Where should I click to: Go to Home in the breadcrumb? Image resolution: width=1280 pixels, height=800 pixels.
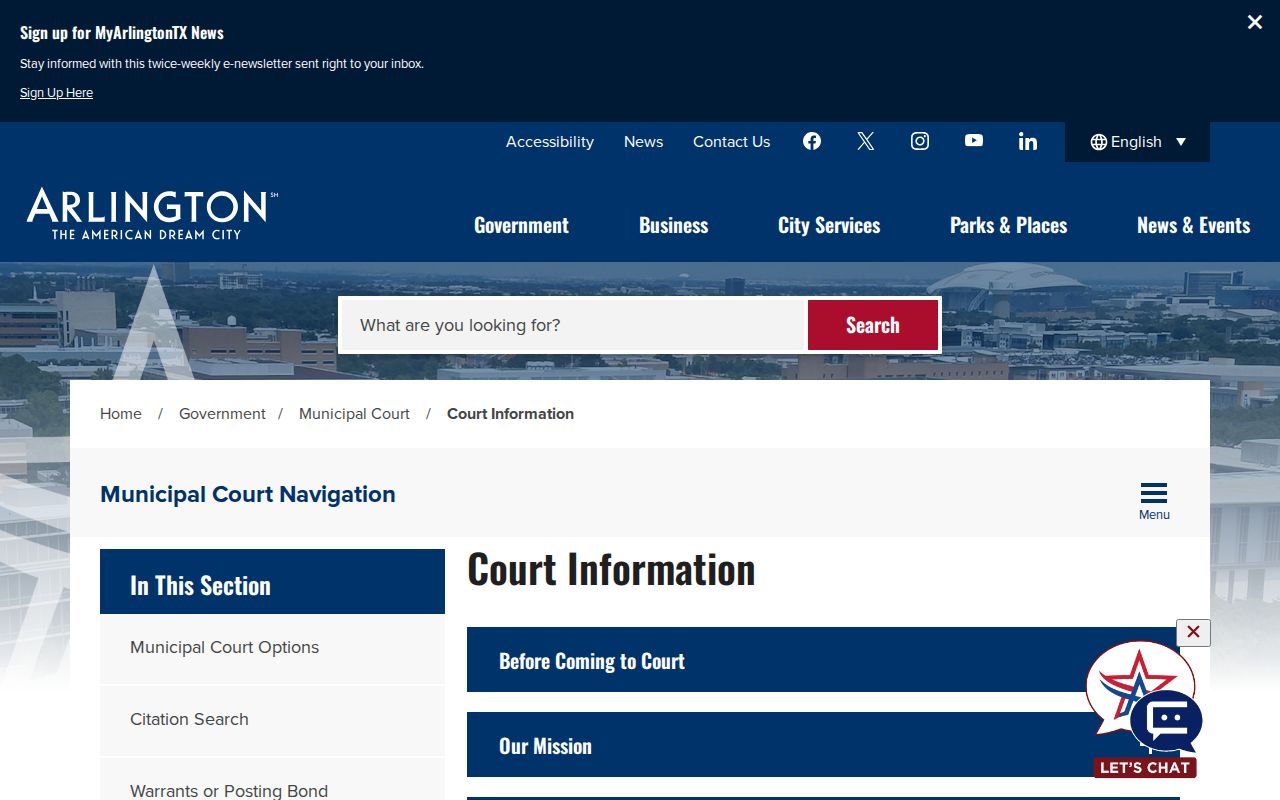click(x=121, y=414)
